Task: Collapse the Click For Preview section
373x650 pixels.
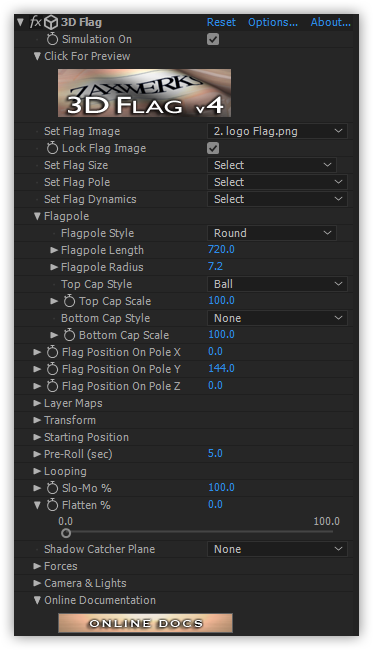Action: (x=37, y=56)
